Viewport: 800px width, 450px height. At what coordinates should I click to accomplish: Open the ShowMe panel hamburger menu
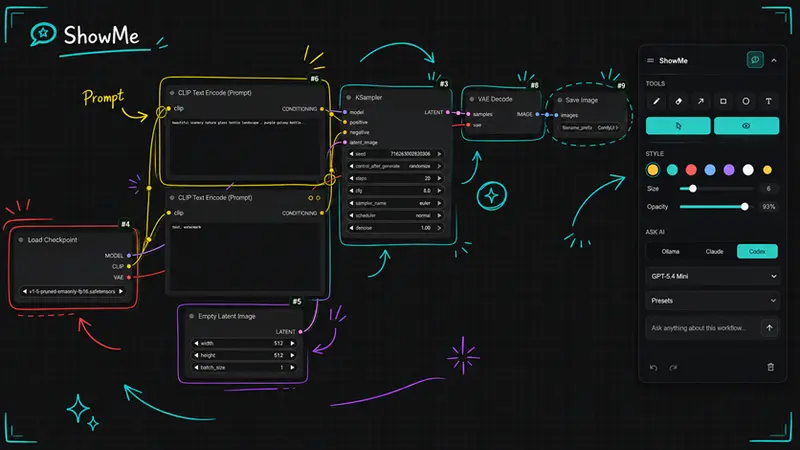[651, 60]
